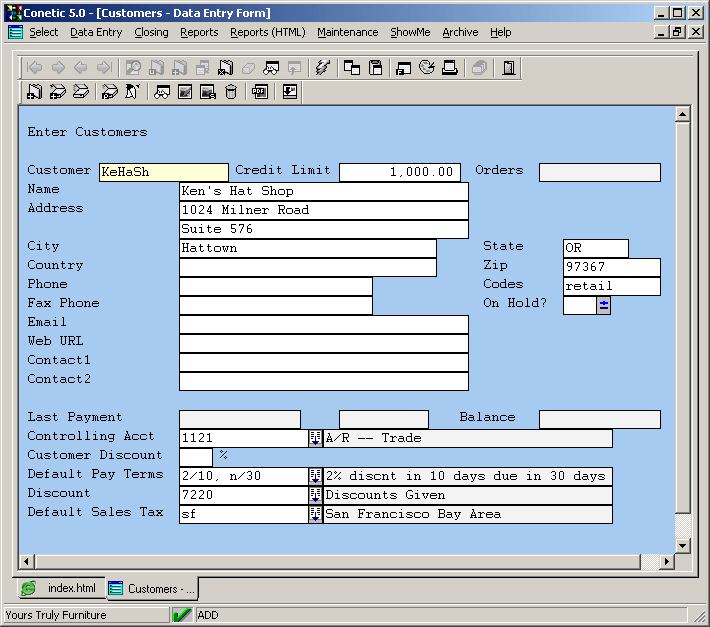
Task: Open the Maintenance menu
Action: pos(347,32)
